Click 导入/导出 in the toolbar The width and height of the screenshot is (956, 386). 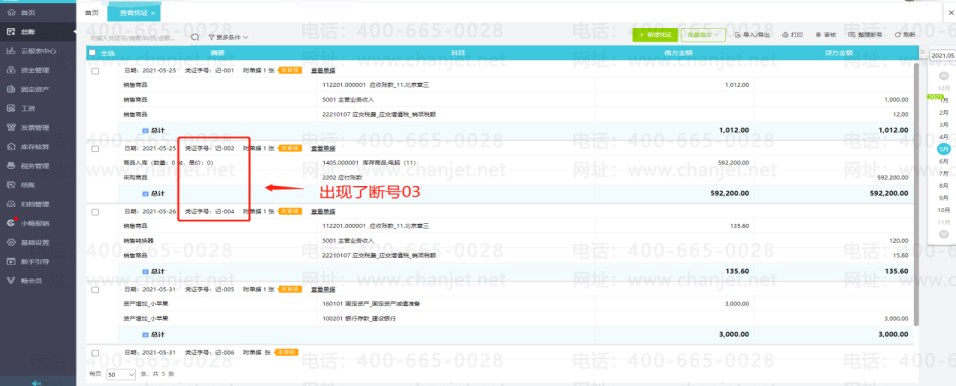(x=752, y=35)
